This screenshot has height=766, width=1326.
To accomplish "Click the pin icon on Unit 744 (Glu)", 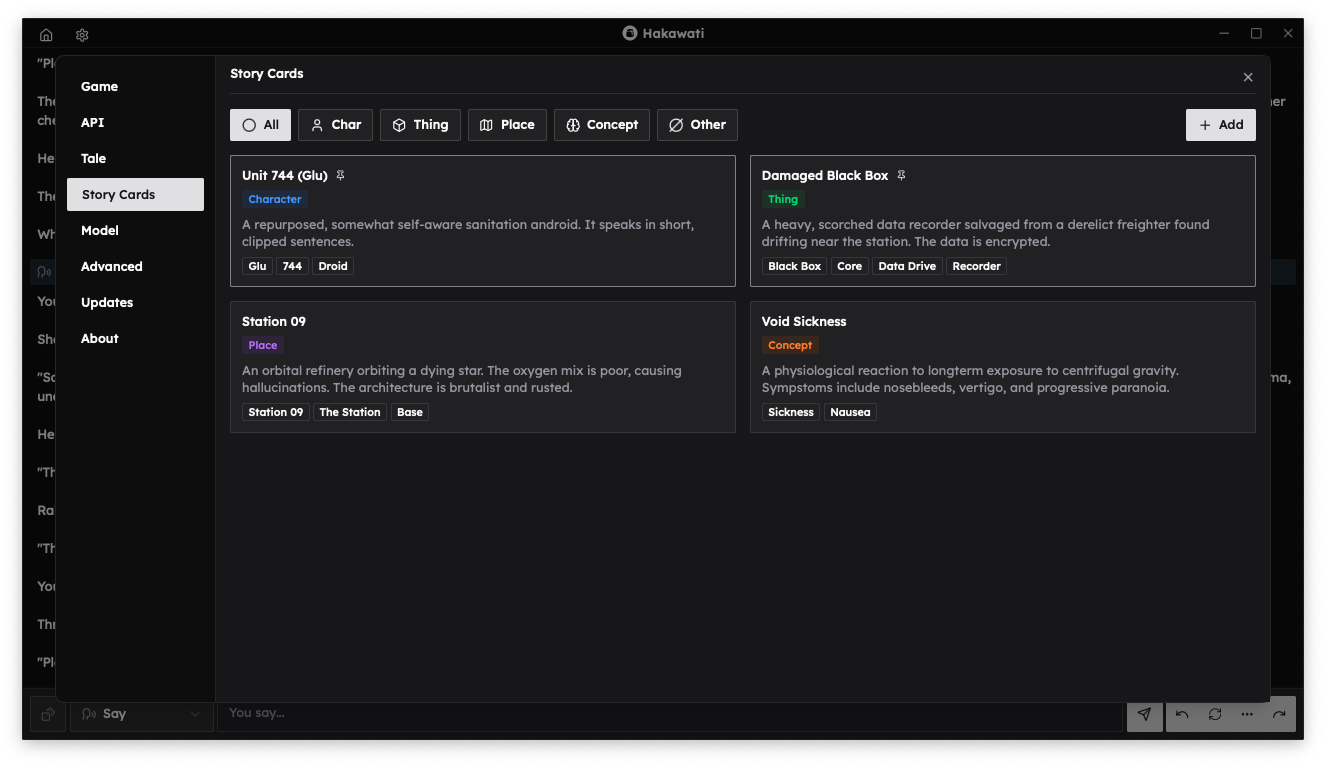I will [340, 176].
